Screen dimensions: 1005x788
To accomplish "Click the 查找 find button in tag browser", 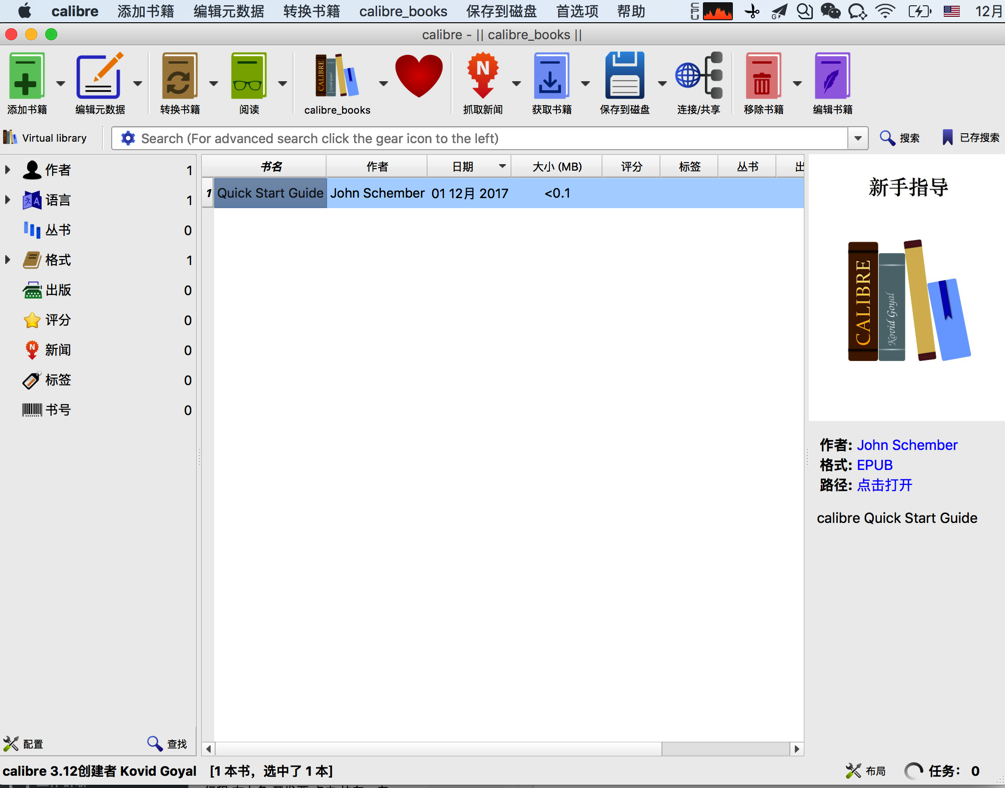I will pyautogui.click(x=167, y=744).
